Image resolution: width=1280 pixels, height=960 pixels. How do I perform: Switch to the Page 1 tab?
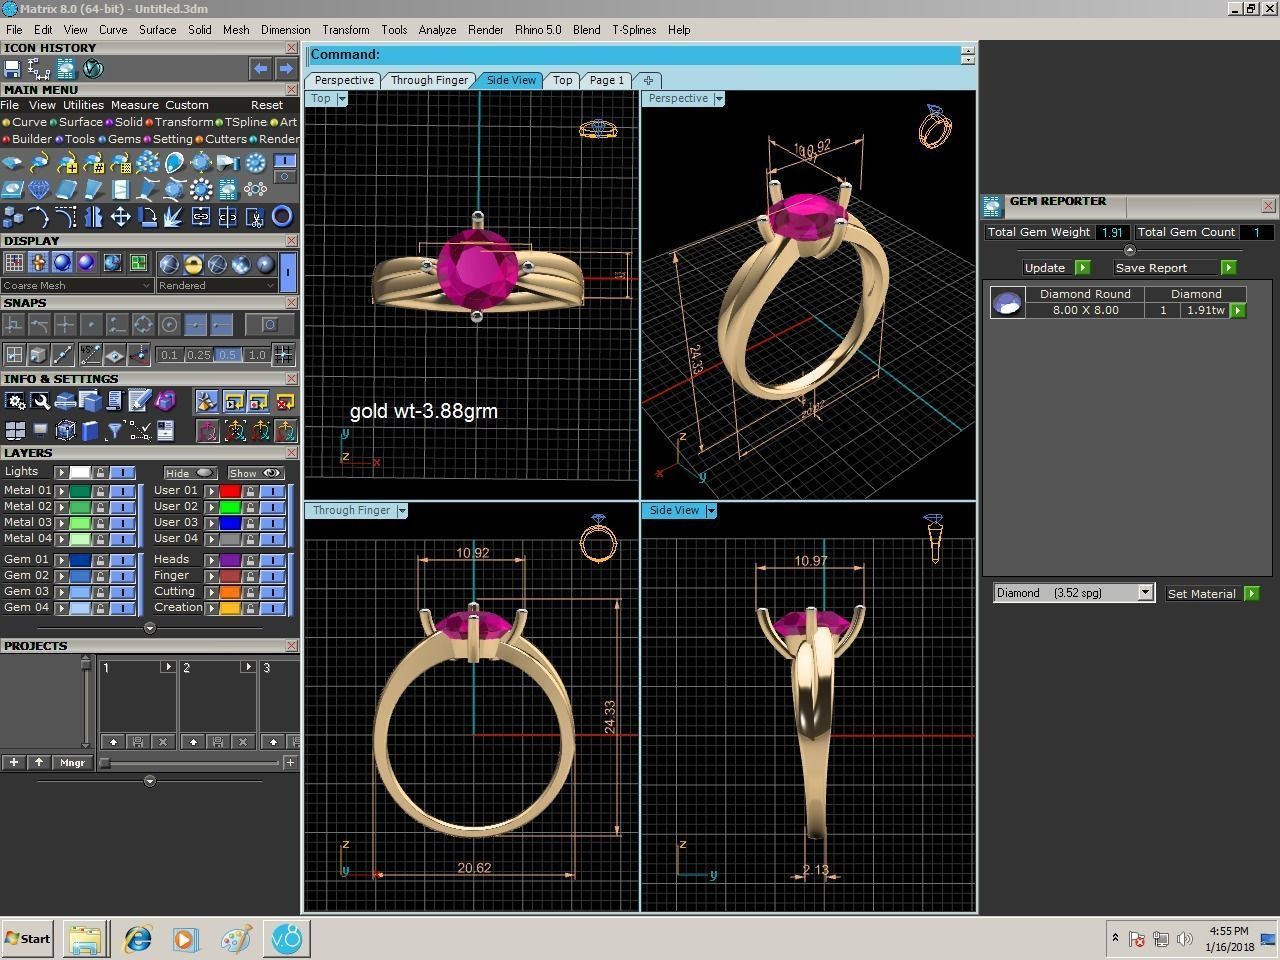pyautogui.click(x=606, y=80)
